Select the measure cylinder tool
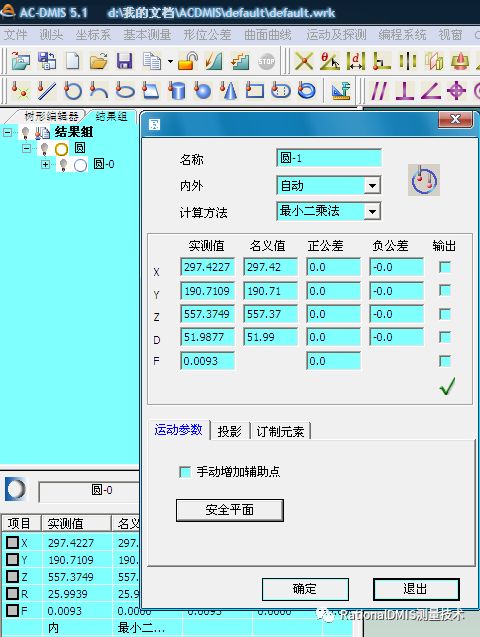Viewport: 480px width, 637px height. pyautogui.click(x=177, y=91)
